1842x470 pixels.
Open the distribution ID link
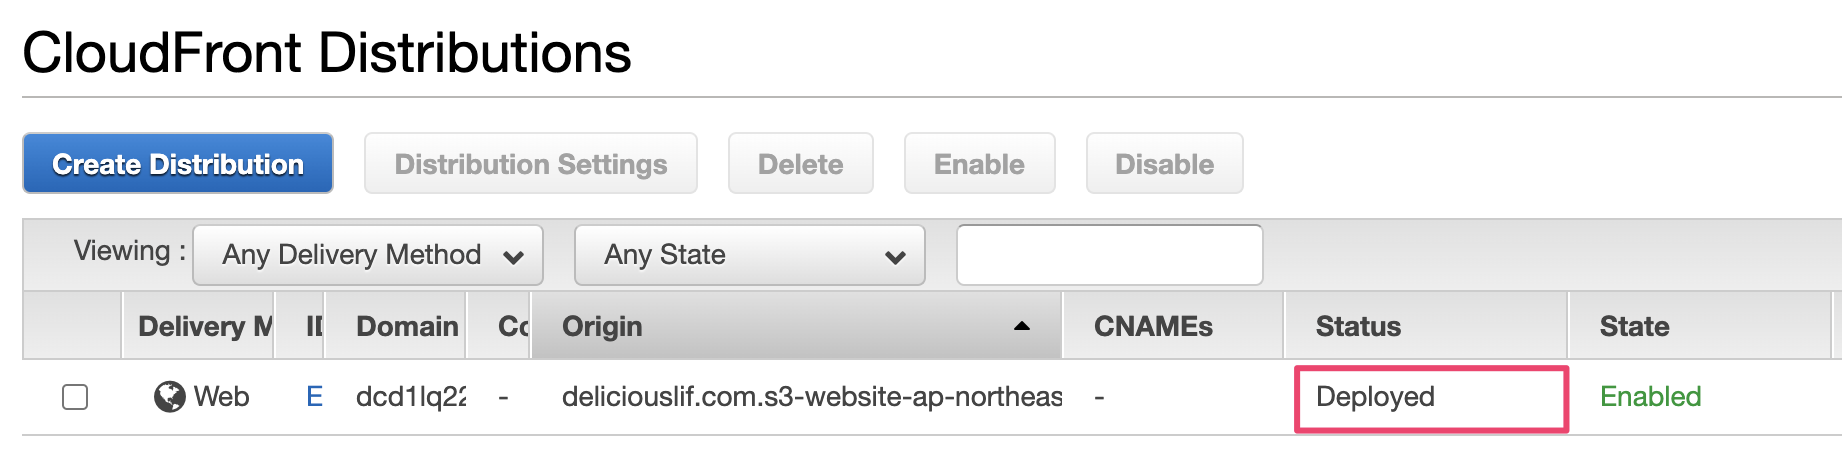click(314, 397)
